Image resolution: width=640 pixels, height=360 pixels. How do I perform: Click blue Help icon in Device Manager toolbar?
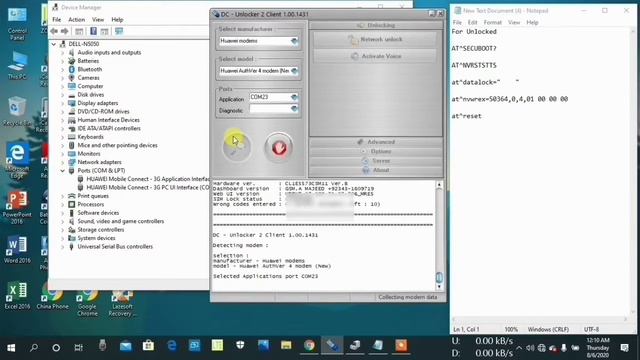(x=93, y=31)
